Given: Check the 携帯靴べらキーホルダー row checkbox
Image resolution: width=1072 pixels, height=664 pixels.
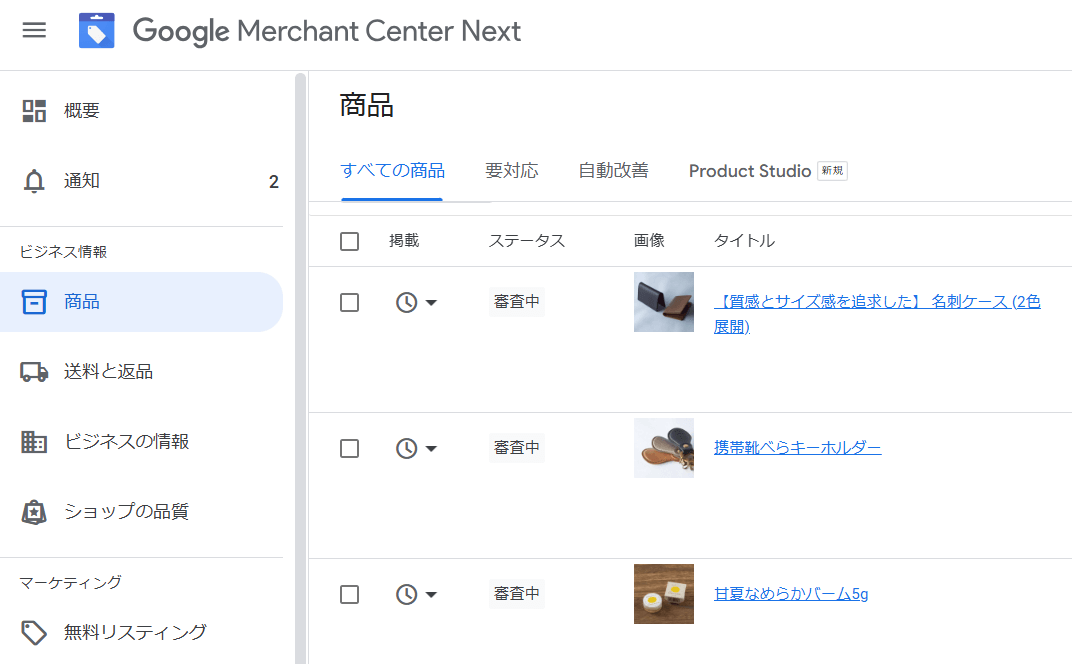Looking at the screenshot, I should click(x=349, y=448).
